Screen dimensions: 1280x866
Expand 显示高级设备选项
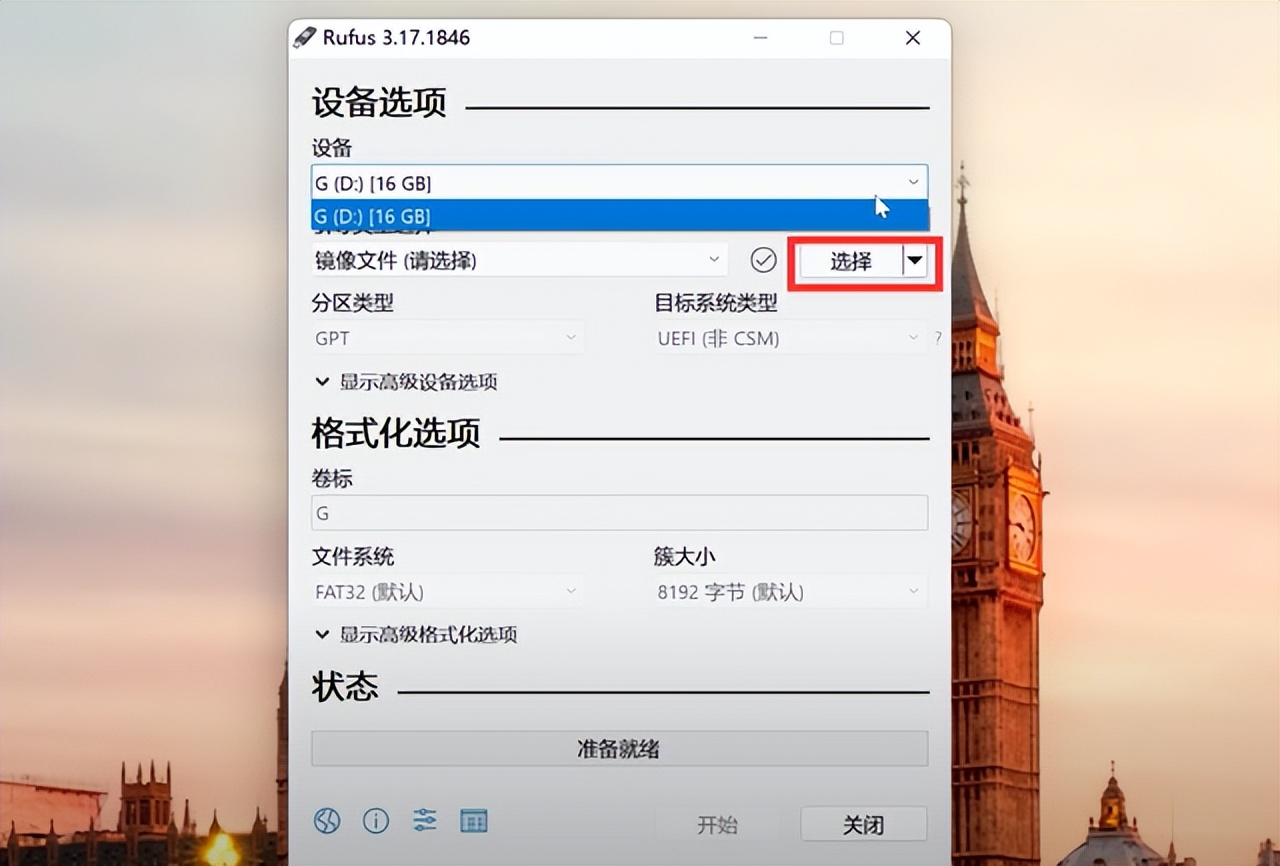[410, 382]
